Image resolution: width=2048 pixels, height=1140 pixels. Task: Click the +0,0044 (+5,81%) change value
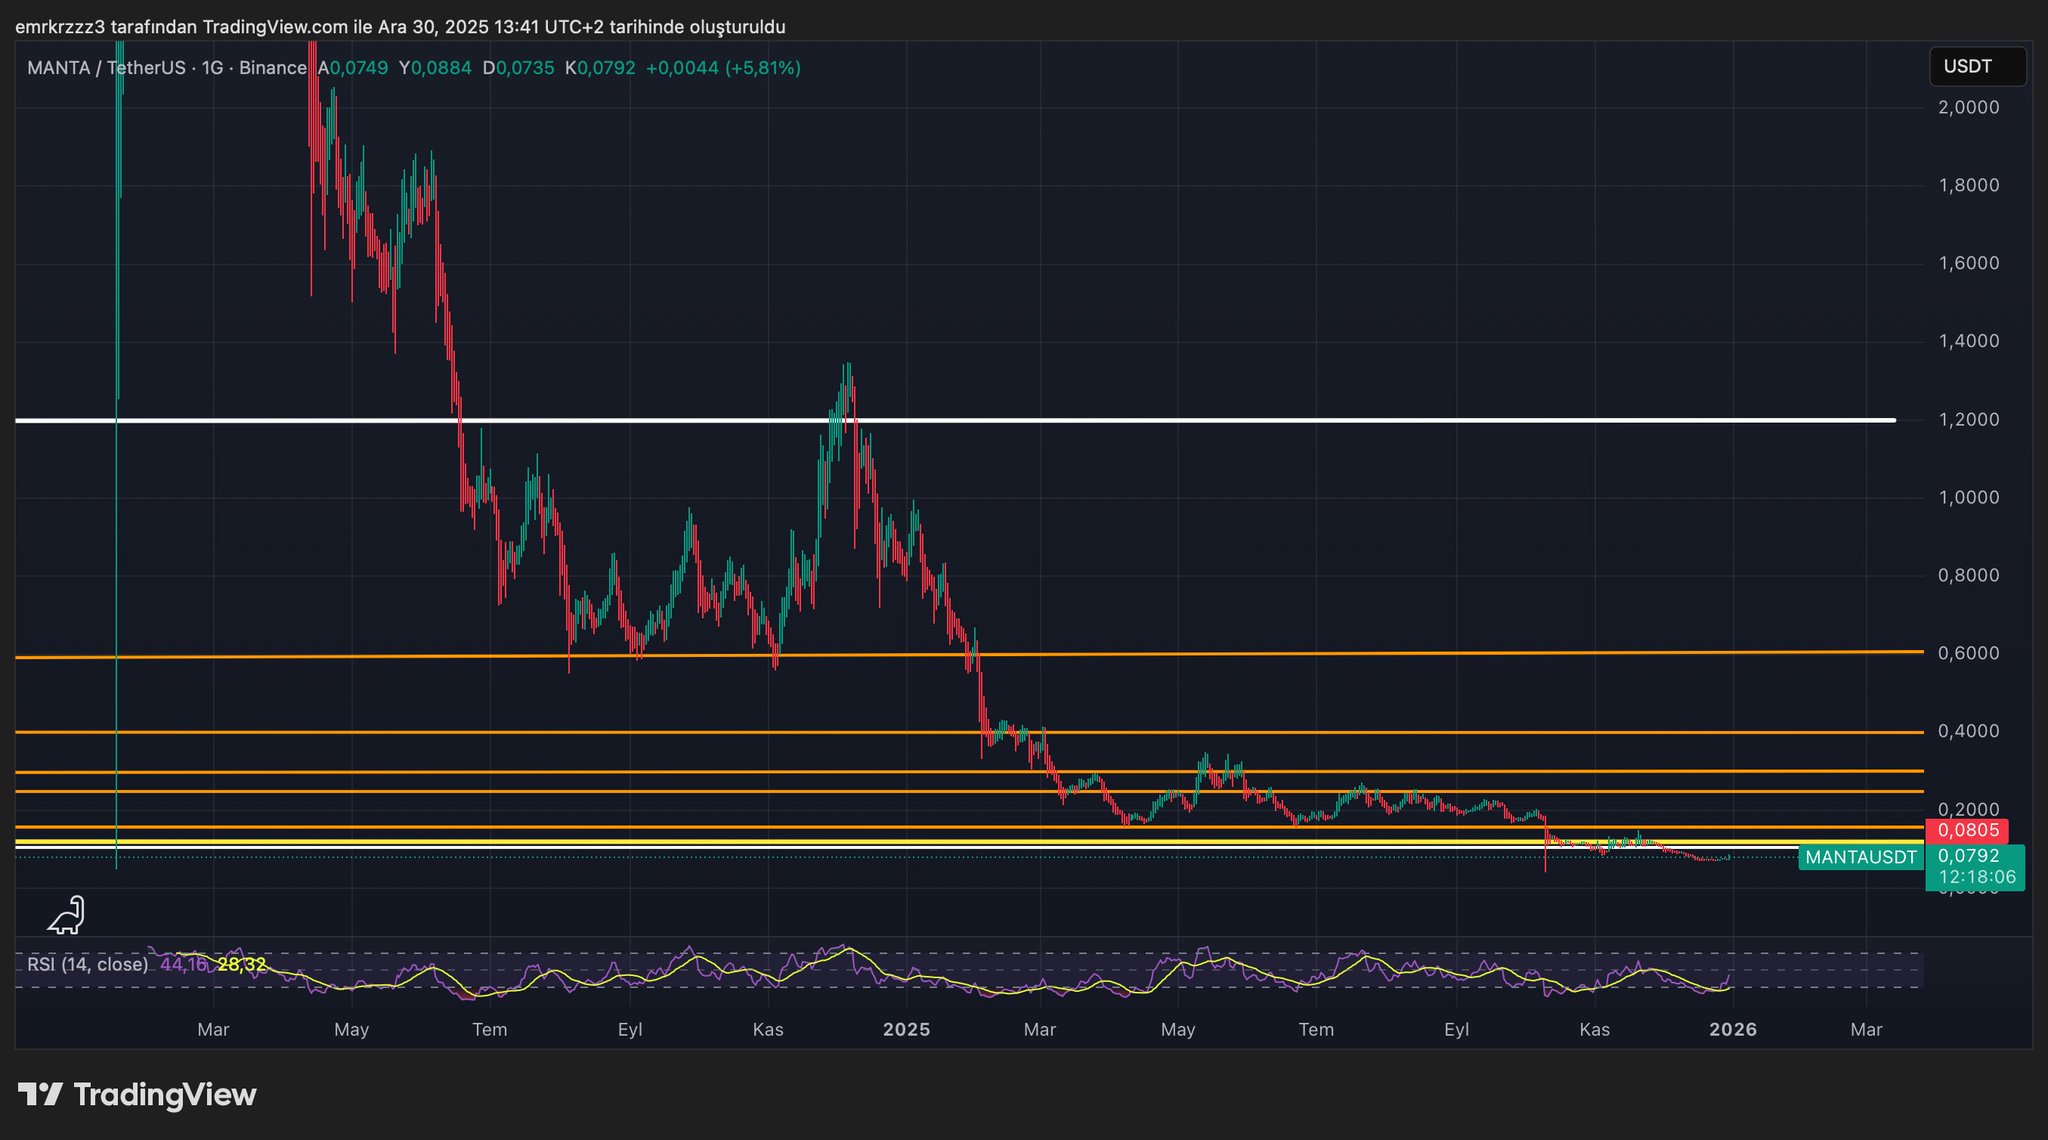723,68
